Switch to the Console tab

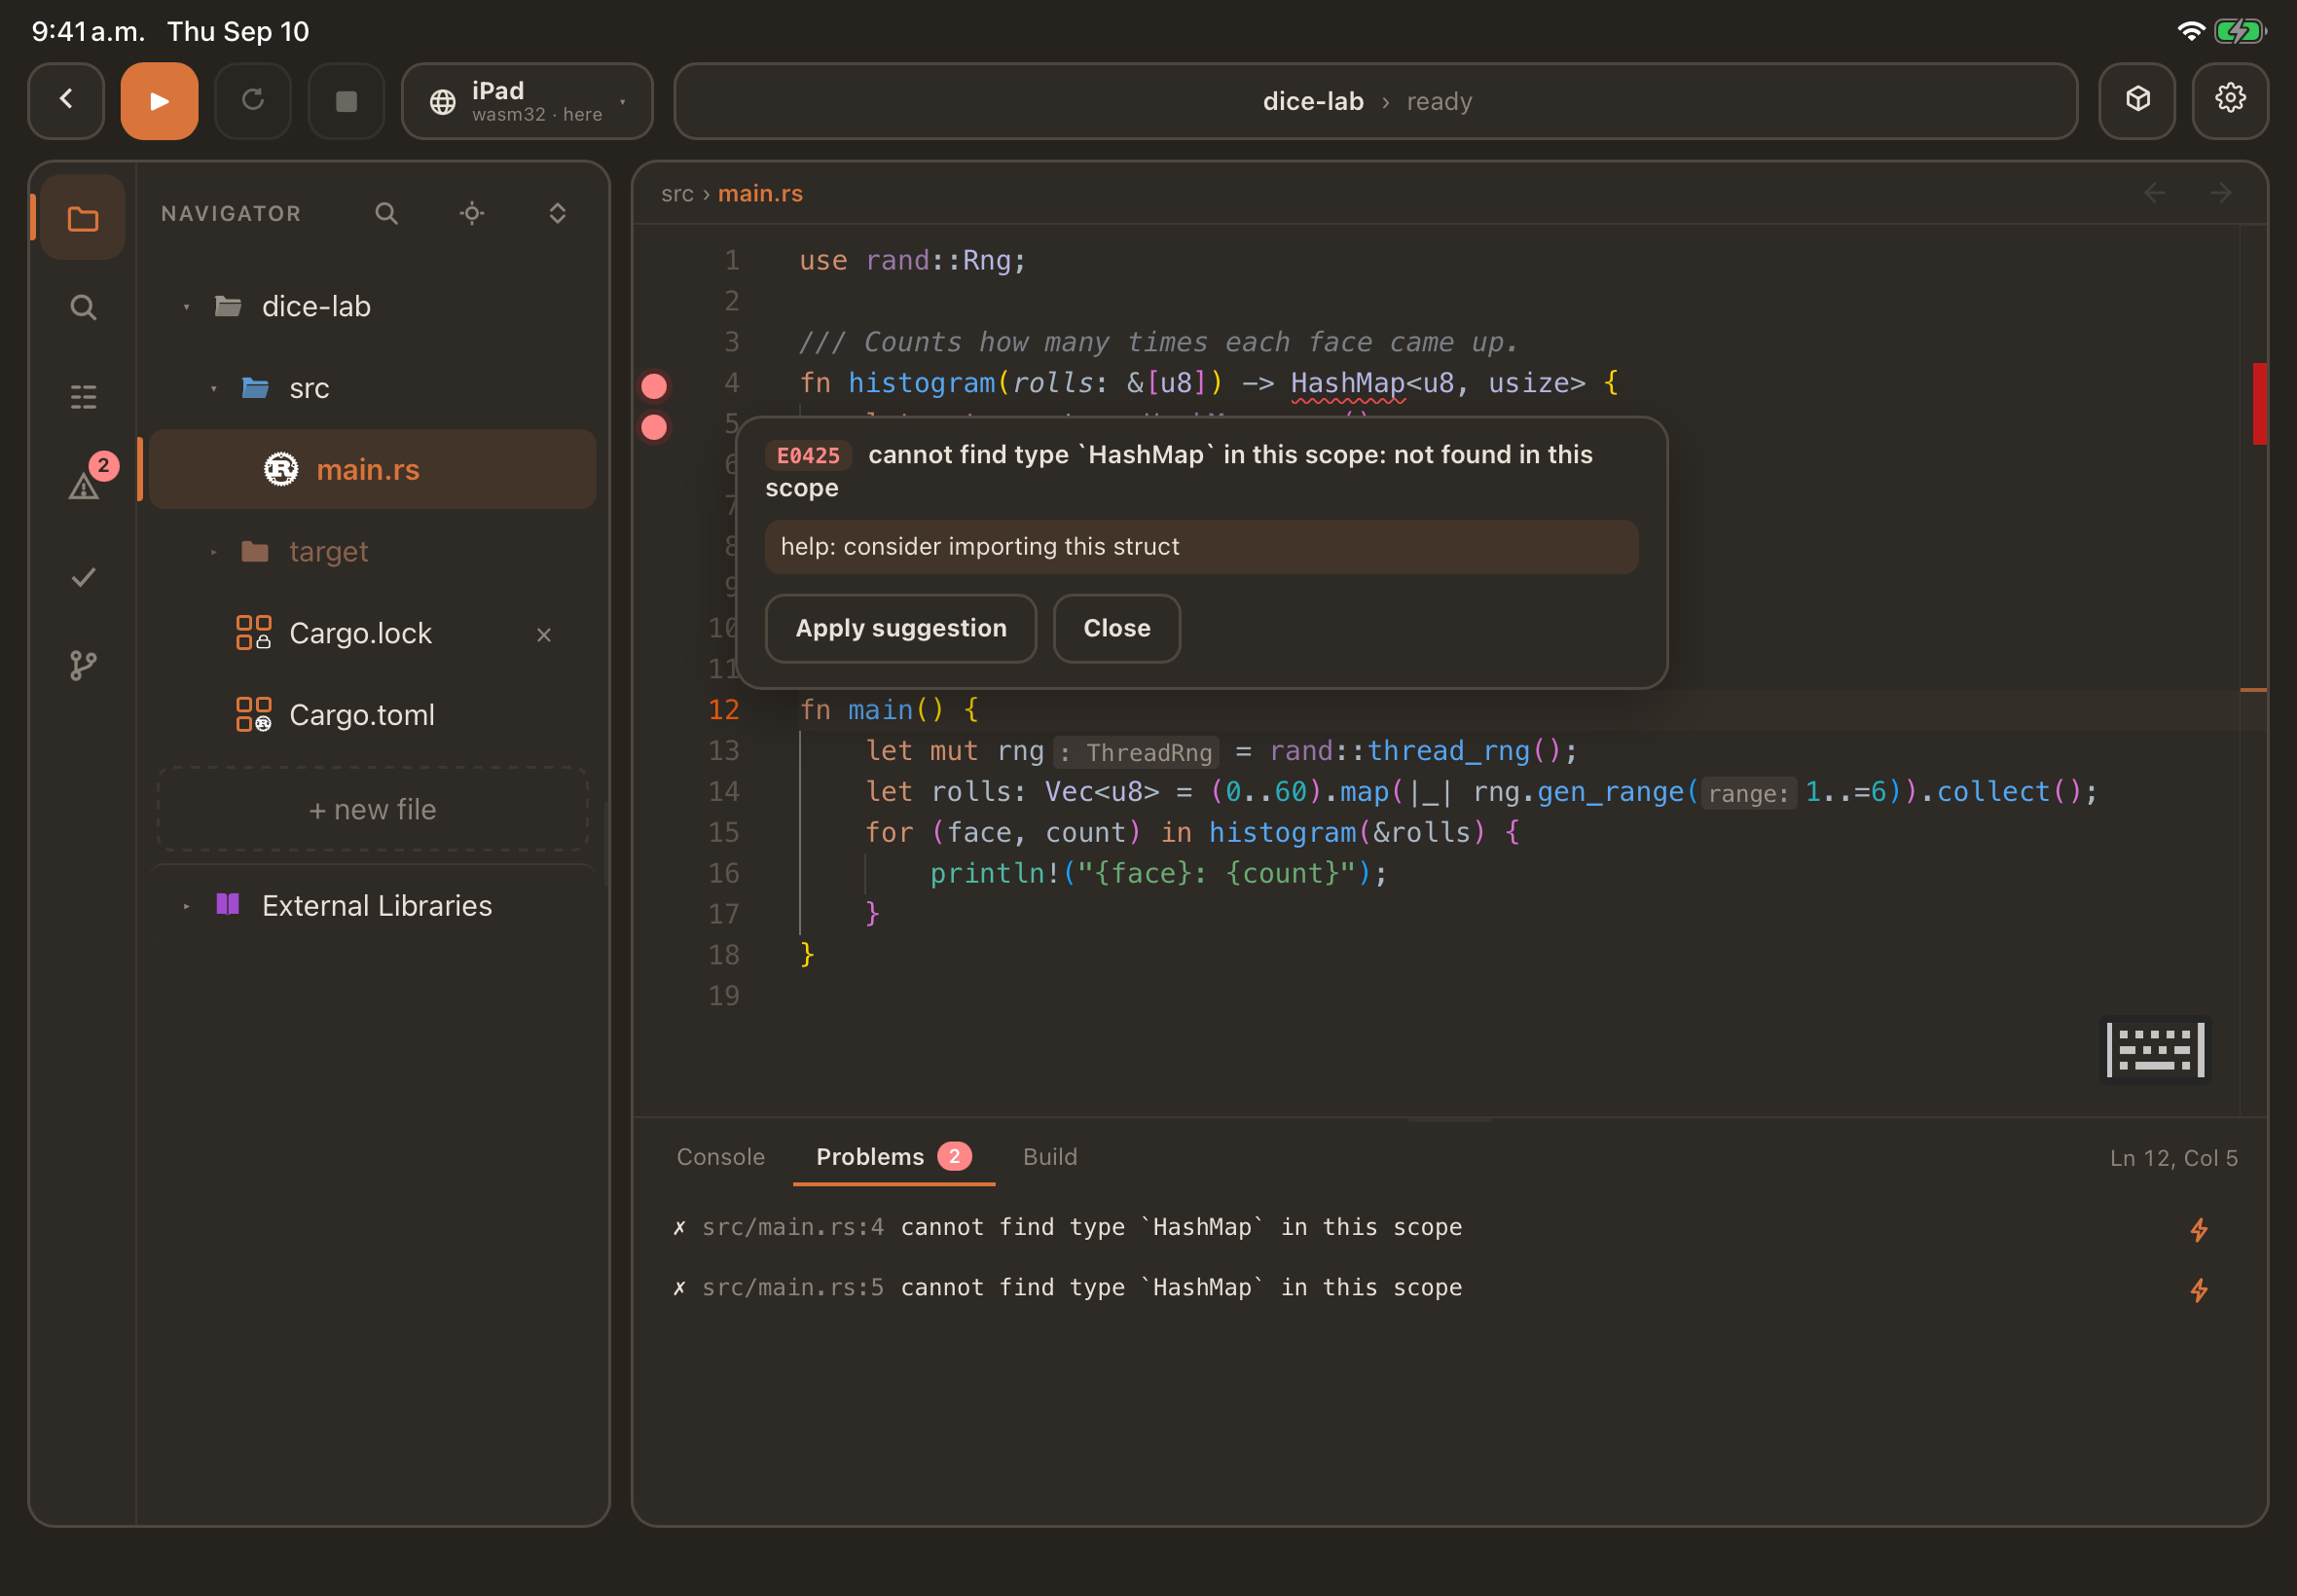click(x=720, y=1157)
